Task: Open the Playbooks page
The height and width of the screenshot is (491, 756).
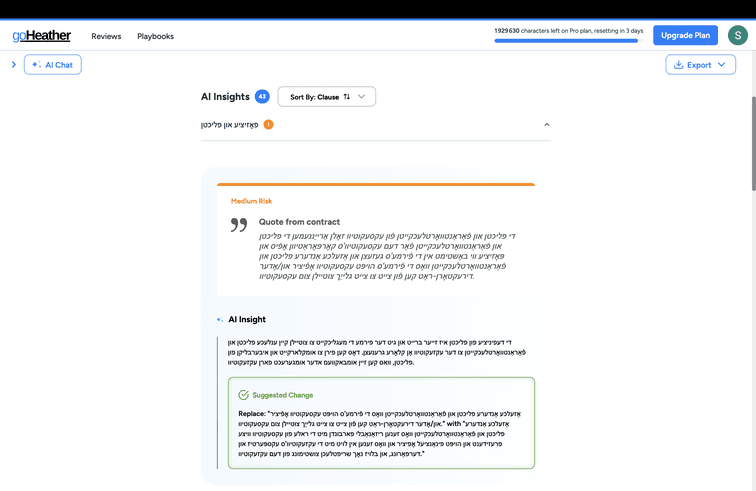Action: (155, 36)
